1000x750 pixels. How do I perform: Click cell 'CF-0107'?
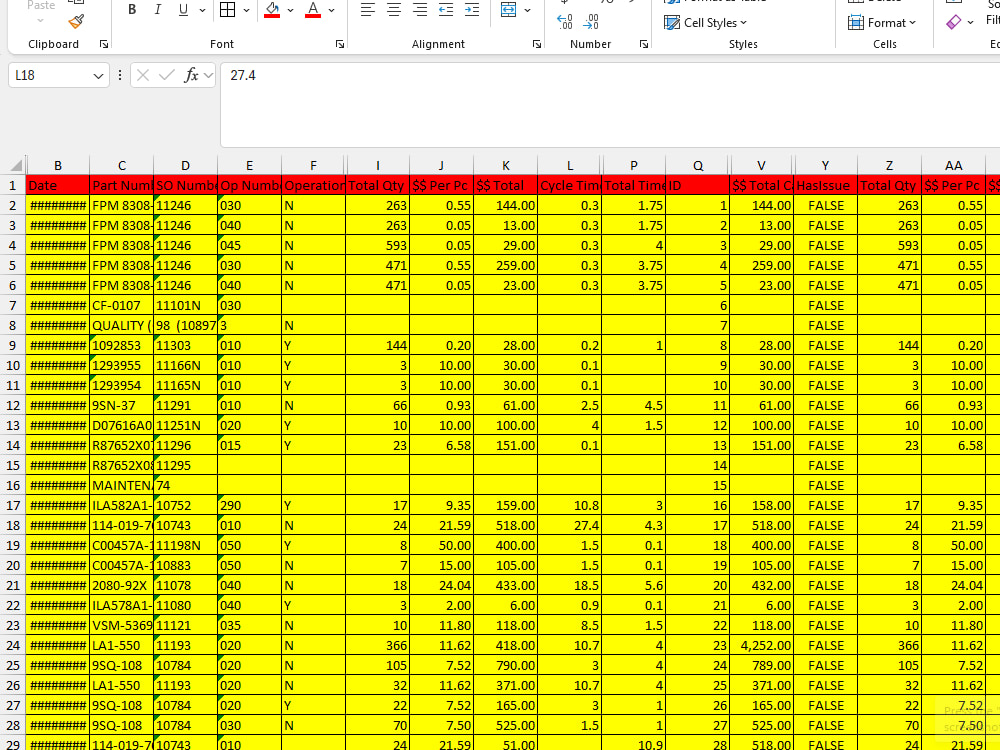click(x=121, y=305)
